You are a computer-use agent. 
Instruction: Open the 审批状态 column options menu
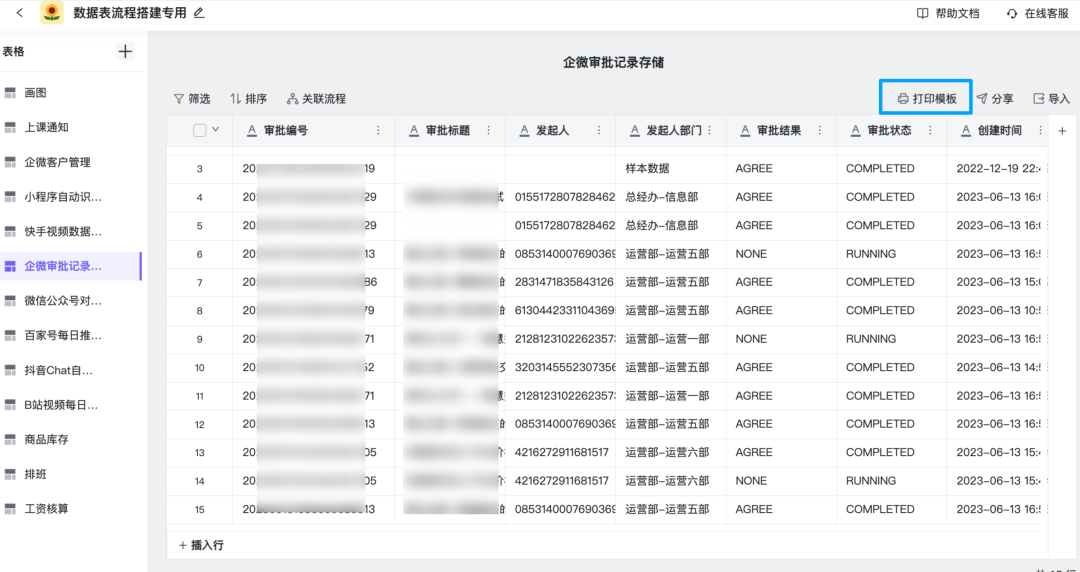tap(930, 130)
